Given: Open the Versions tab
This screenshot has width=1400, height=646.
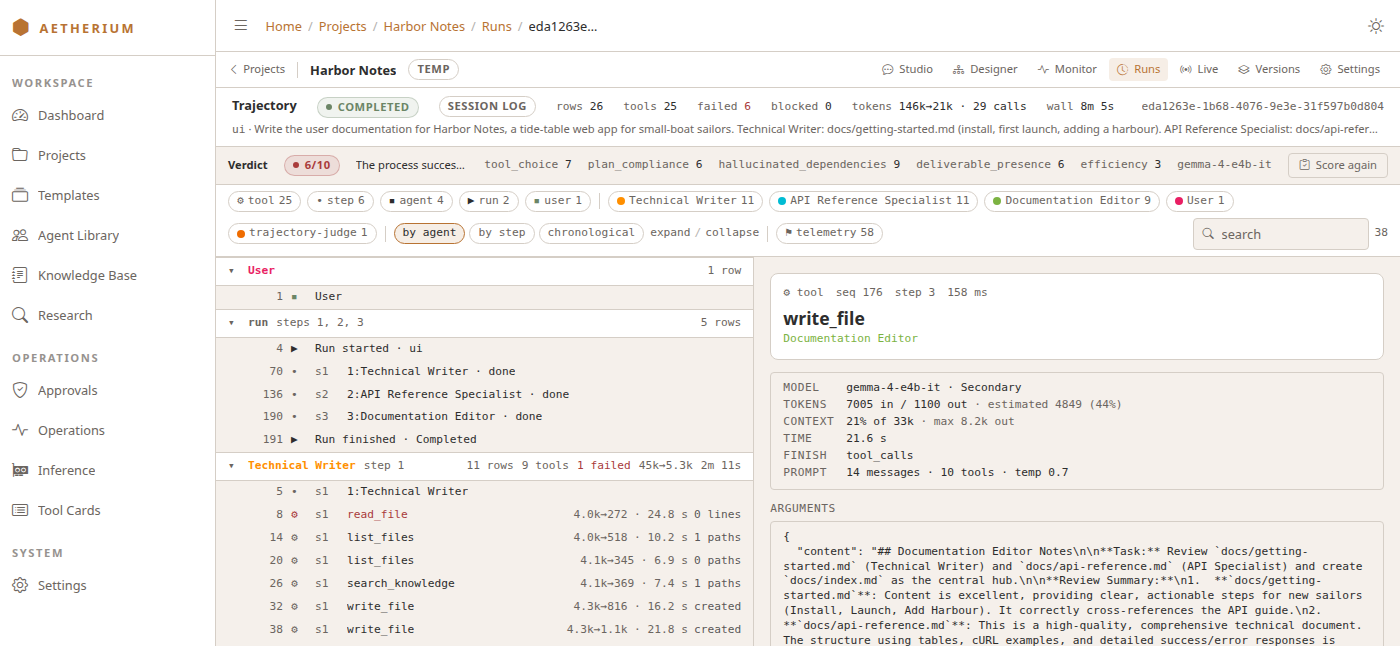Looking at the screenshot, I should click(x=1269, y=70).
